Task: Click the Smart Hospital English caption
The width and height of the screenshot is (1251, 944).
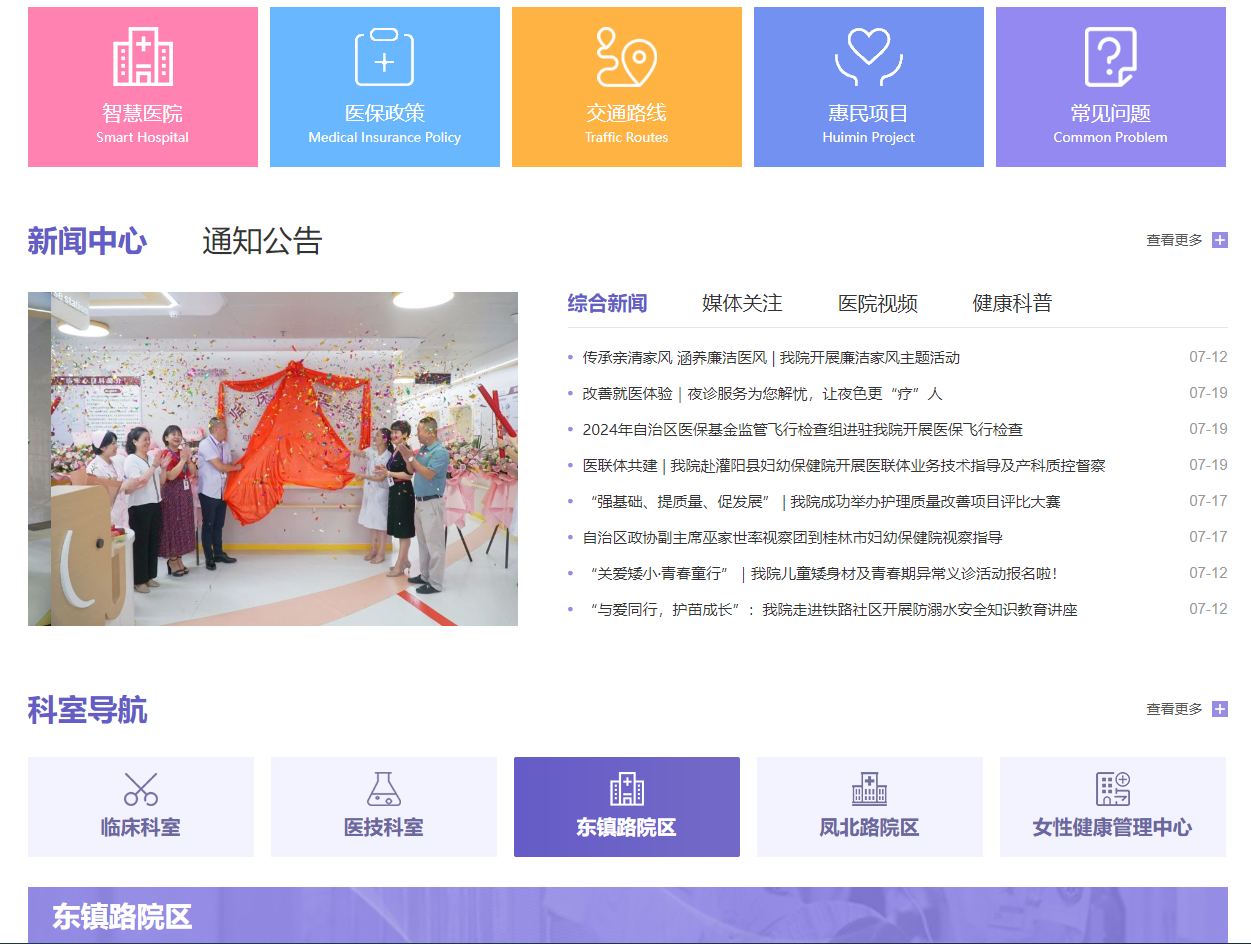Action: pos(143,138)
